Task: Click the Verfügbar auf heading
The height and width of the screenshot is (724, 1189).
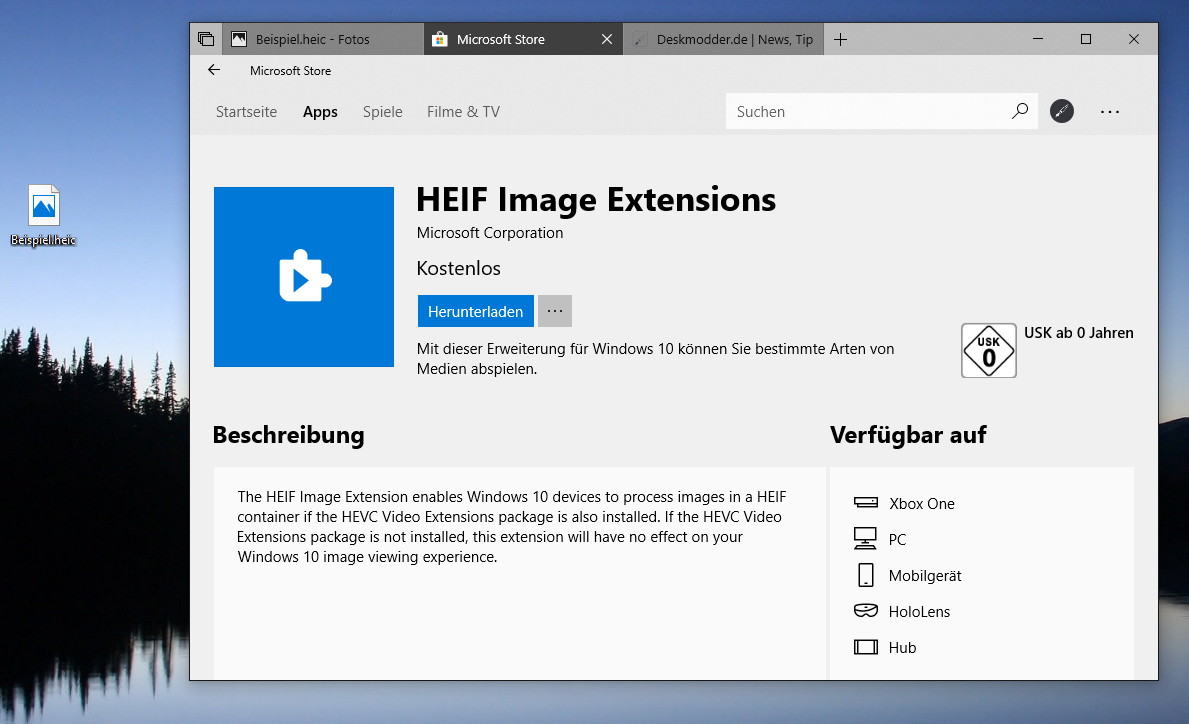Action: tap(908, 435)
